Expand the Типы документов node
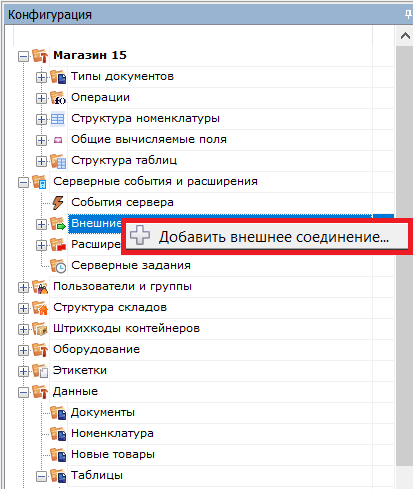This screenshot has width=413, height=489. tap(41, 77)
